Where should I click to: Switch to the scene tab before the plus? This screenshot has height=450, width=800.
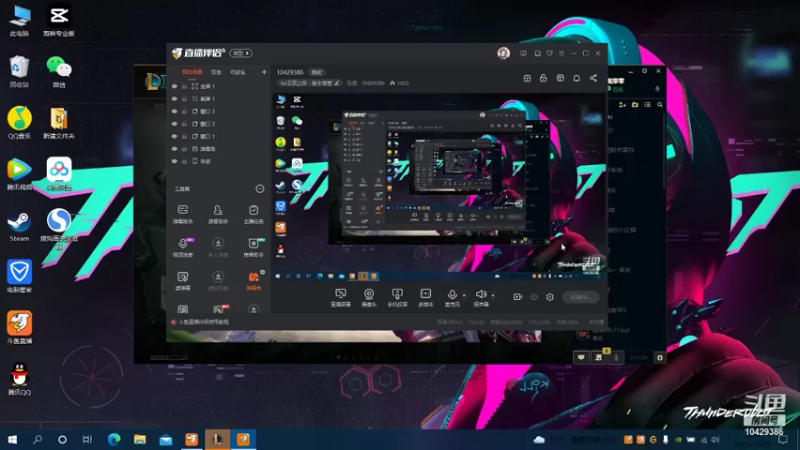pos(238,72)
